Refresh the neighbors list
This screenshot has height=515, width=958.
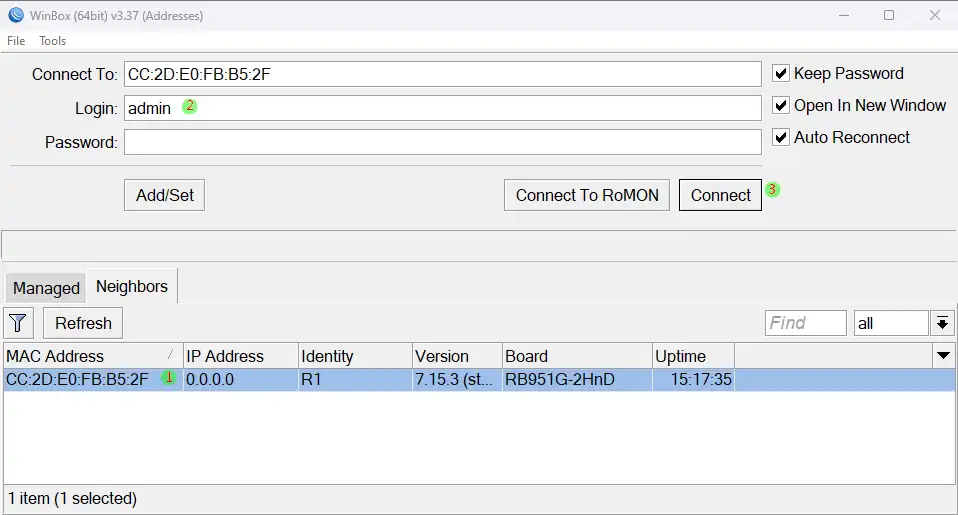click(x=83, y=323)
